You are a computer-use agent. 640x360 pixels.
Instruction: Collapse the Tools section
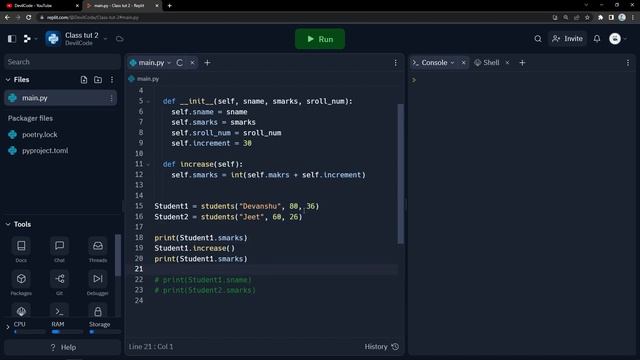[x=8, y=224]
